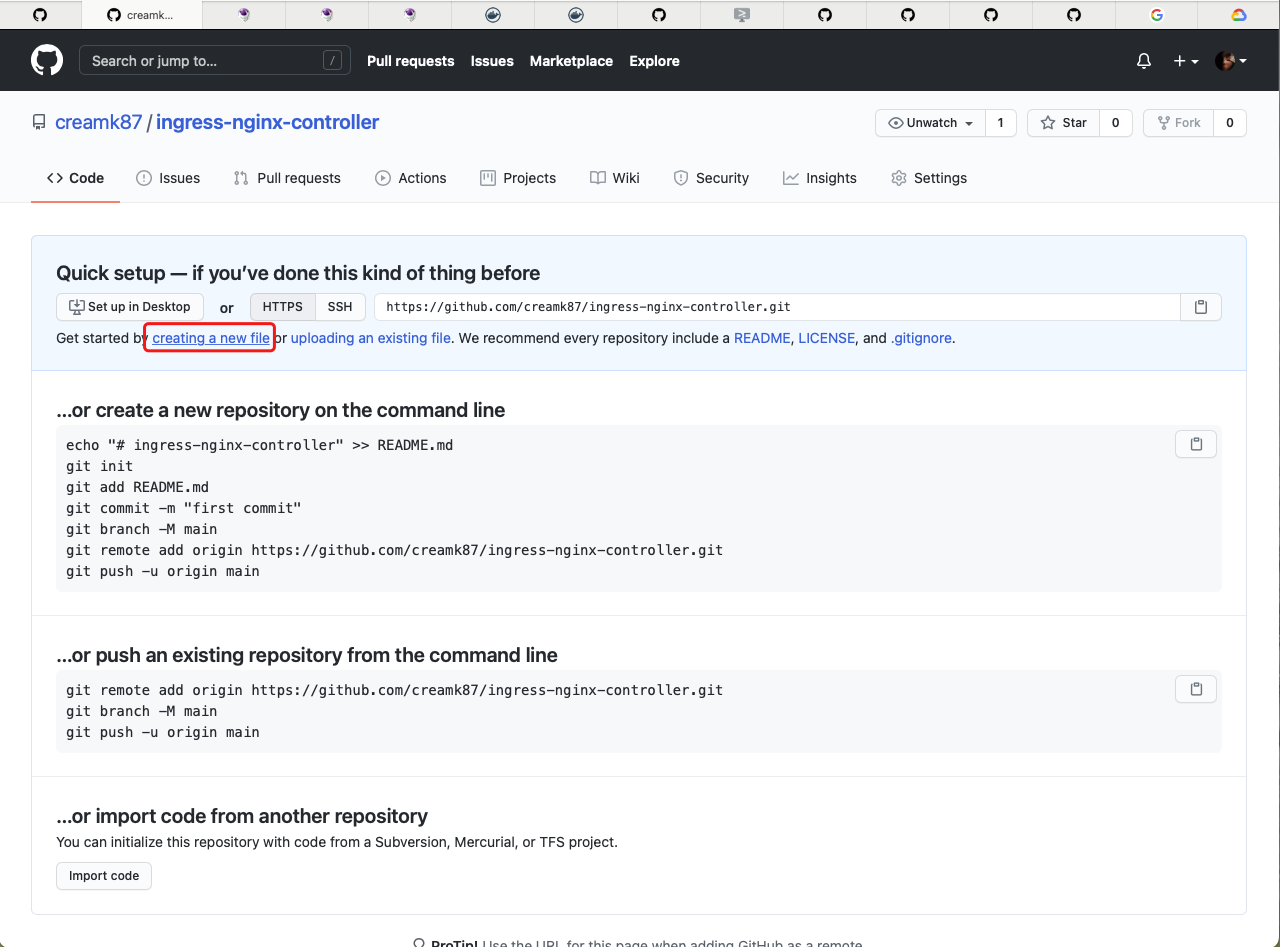The height and width of the screenshot is (947, 1280).
Task: Open the .gitignore link
Action: pyautogui.click(x=921, y=338)
